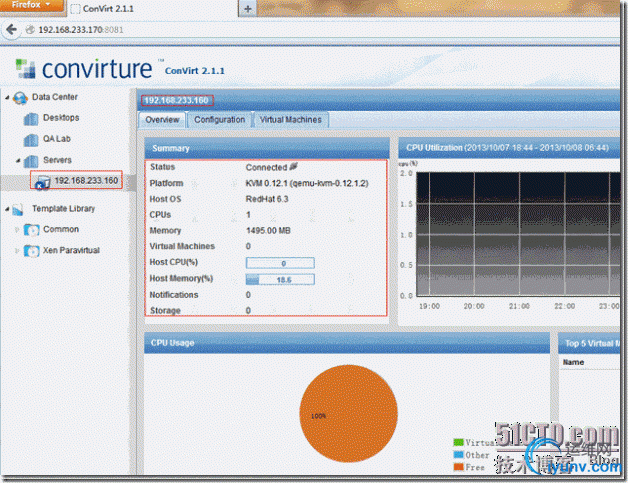628x483 pixels.
Task: Open a new browser tab
Action: tap(247, 8)
